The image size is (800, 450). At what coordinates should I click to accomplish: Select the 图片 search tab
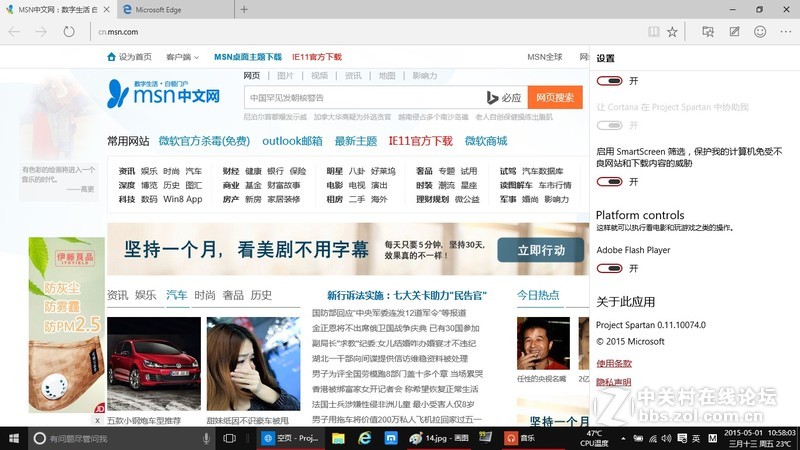[285, 76]
